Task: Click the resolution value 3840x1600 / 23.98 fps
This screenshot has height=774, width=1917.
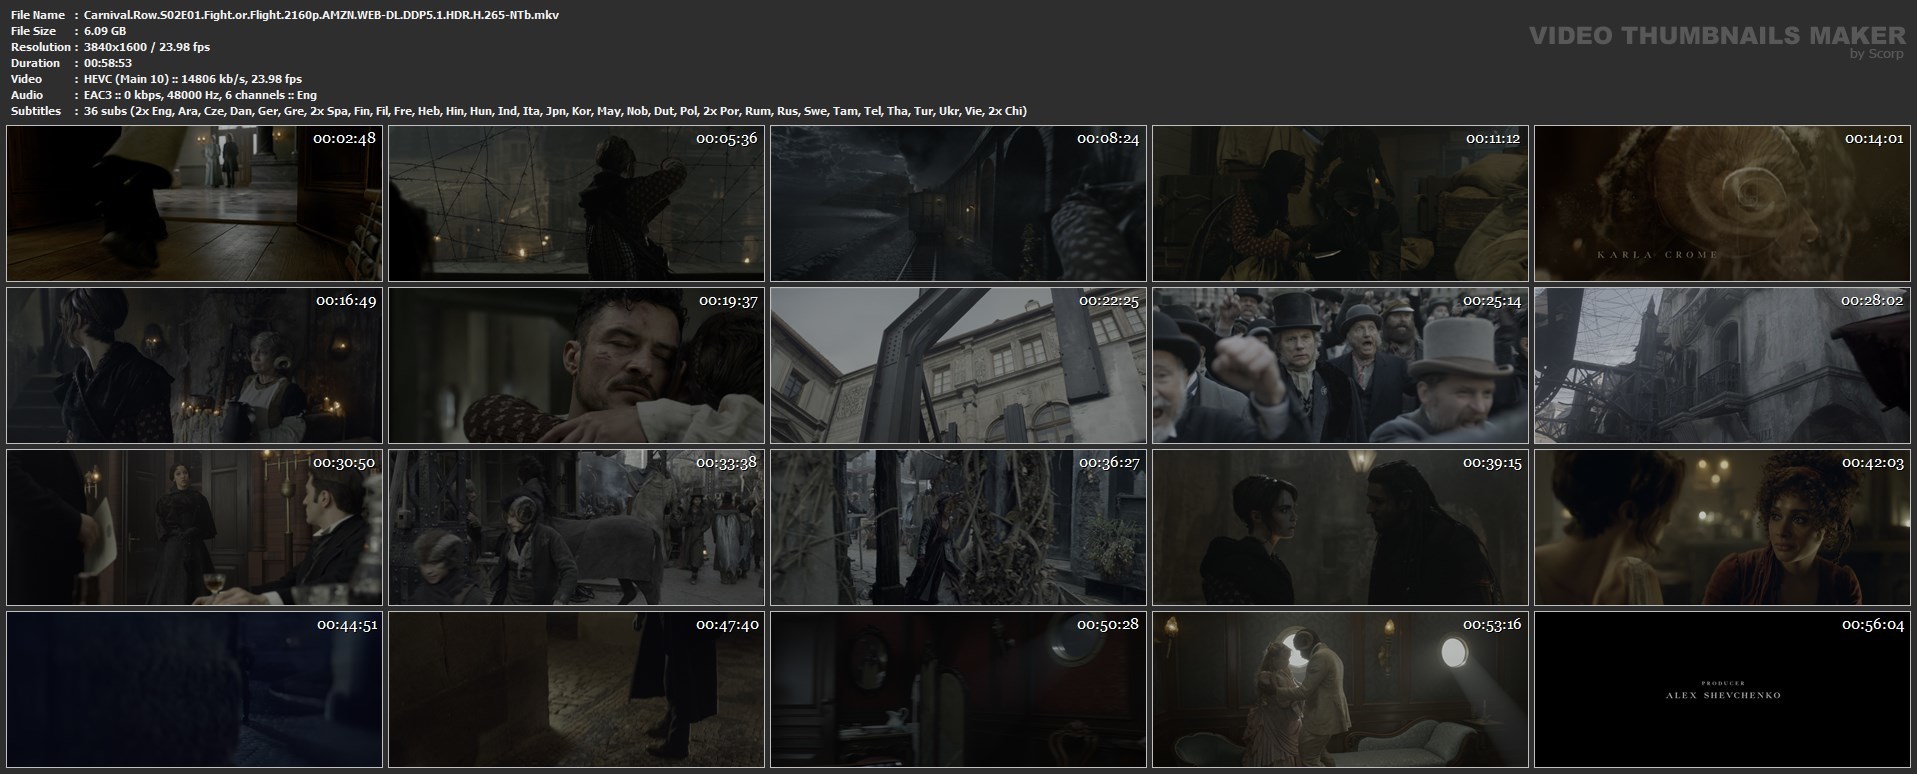Action: pos(147,47)
